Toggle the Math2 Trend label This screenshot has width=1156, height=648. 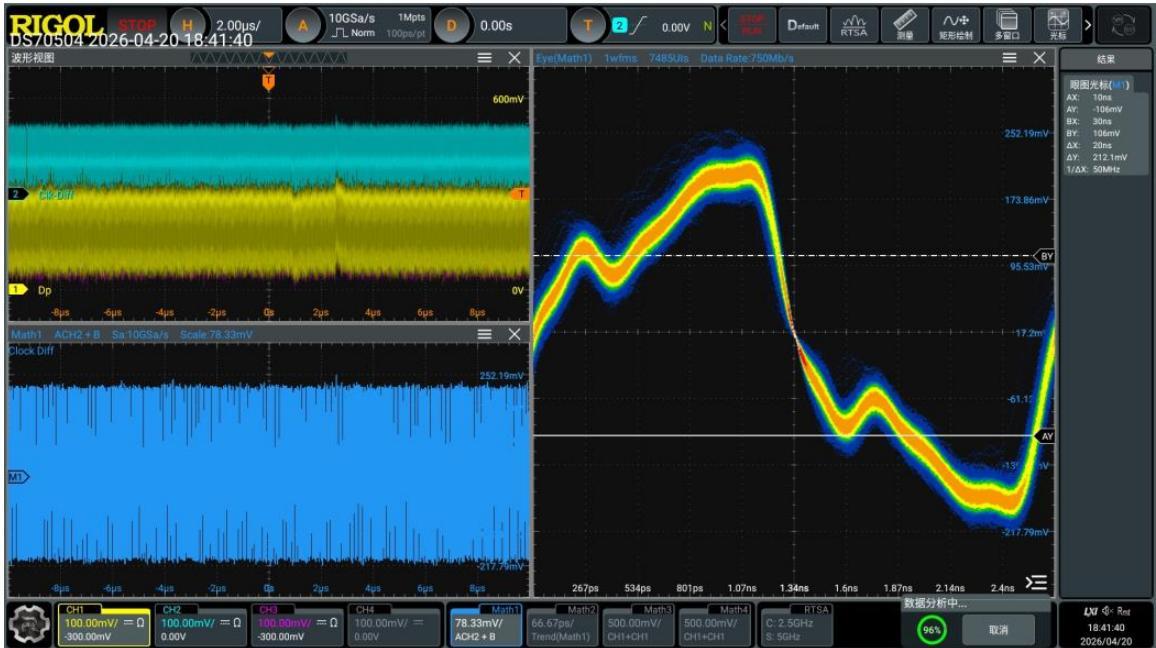click(563, 624)
